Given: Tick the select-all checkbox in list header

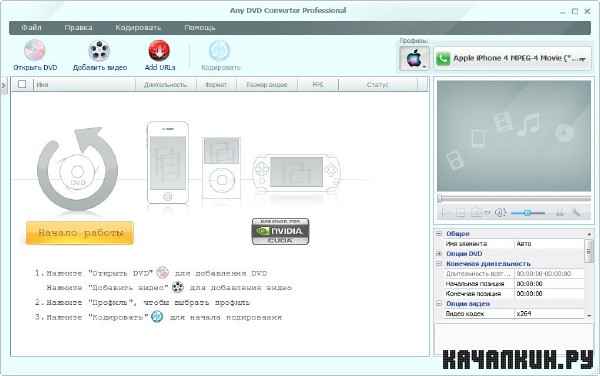Looking at the screenshot, I should (x=22, y=84).
